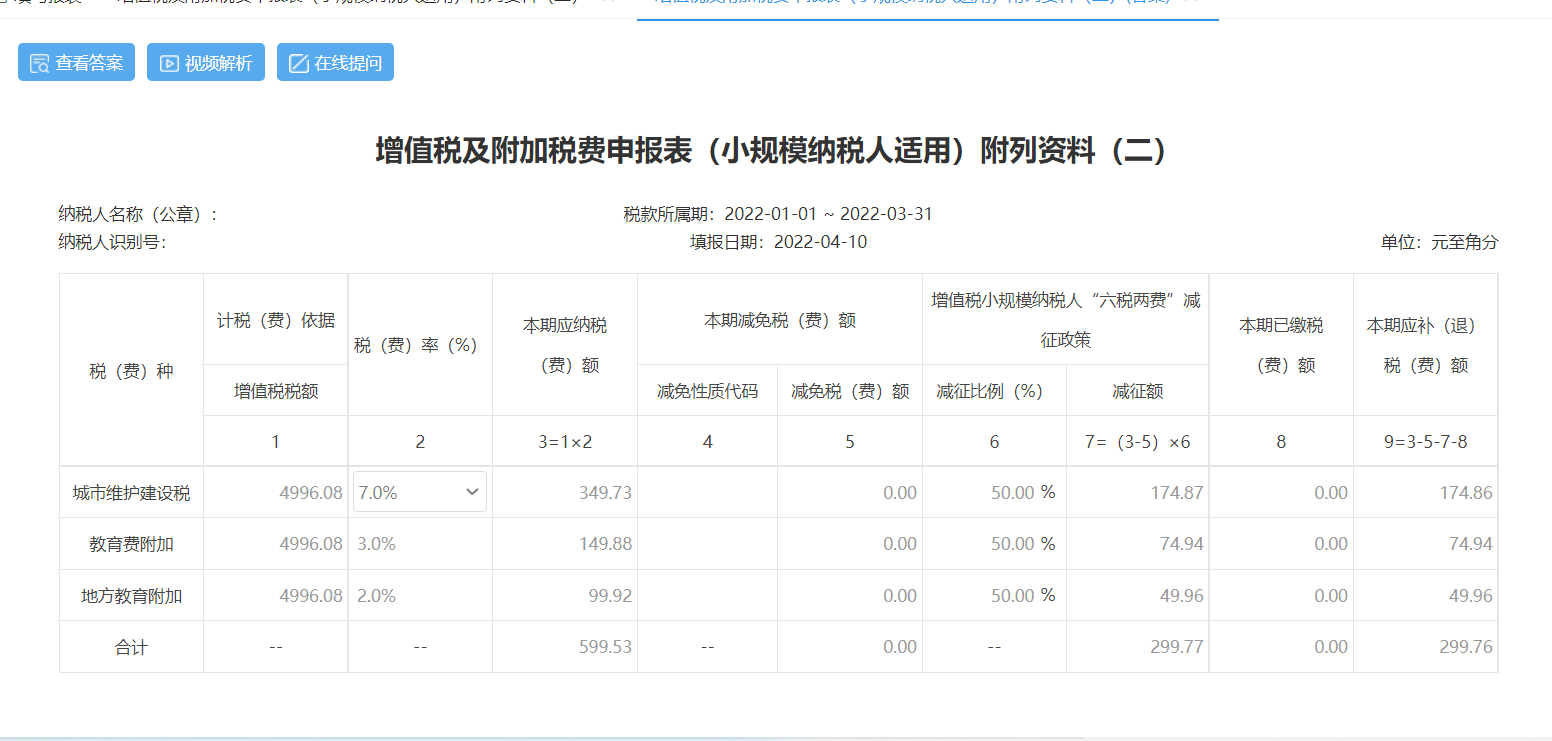Image resolution: width=1552 pixels, height=741 pixels.
Task: Click the 减免税(费)额 0.00 in the 城市维护建设税 row
Action: click(900, 493)
